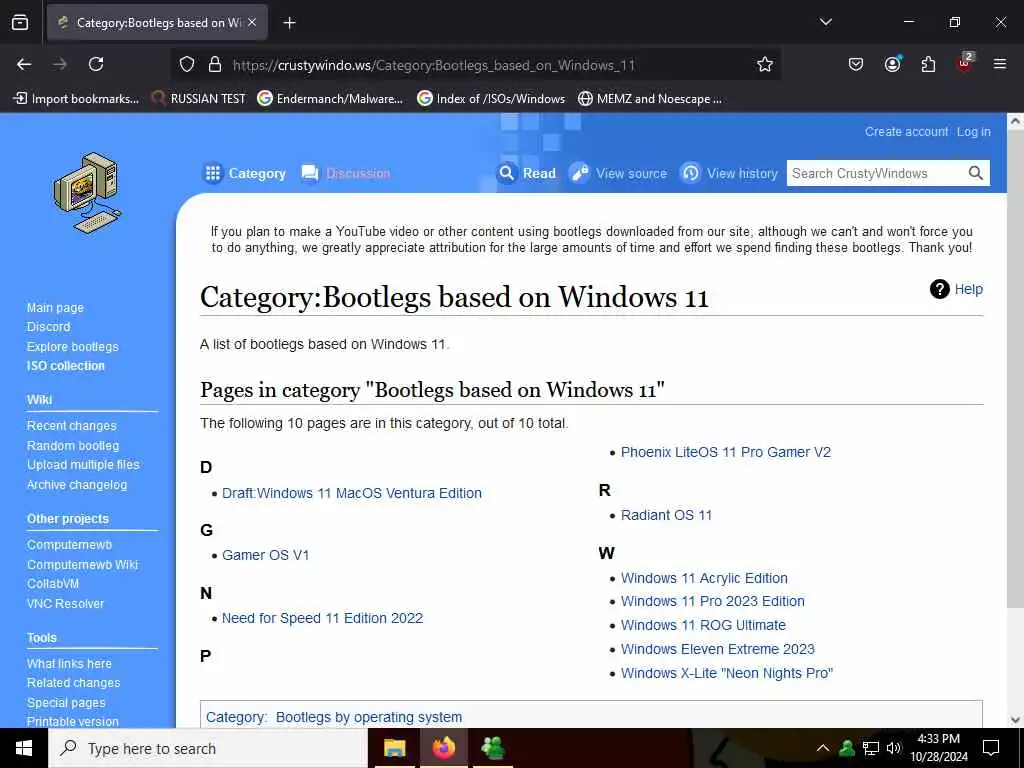Screen dimensions: 1024x768
Task: Open Special pages tool link
Action: pos(66,703)
